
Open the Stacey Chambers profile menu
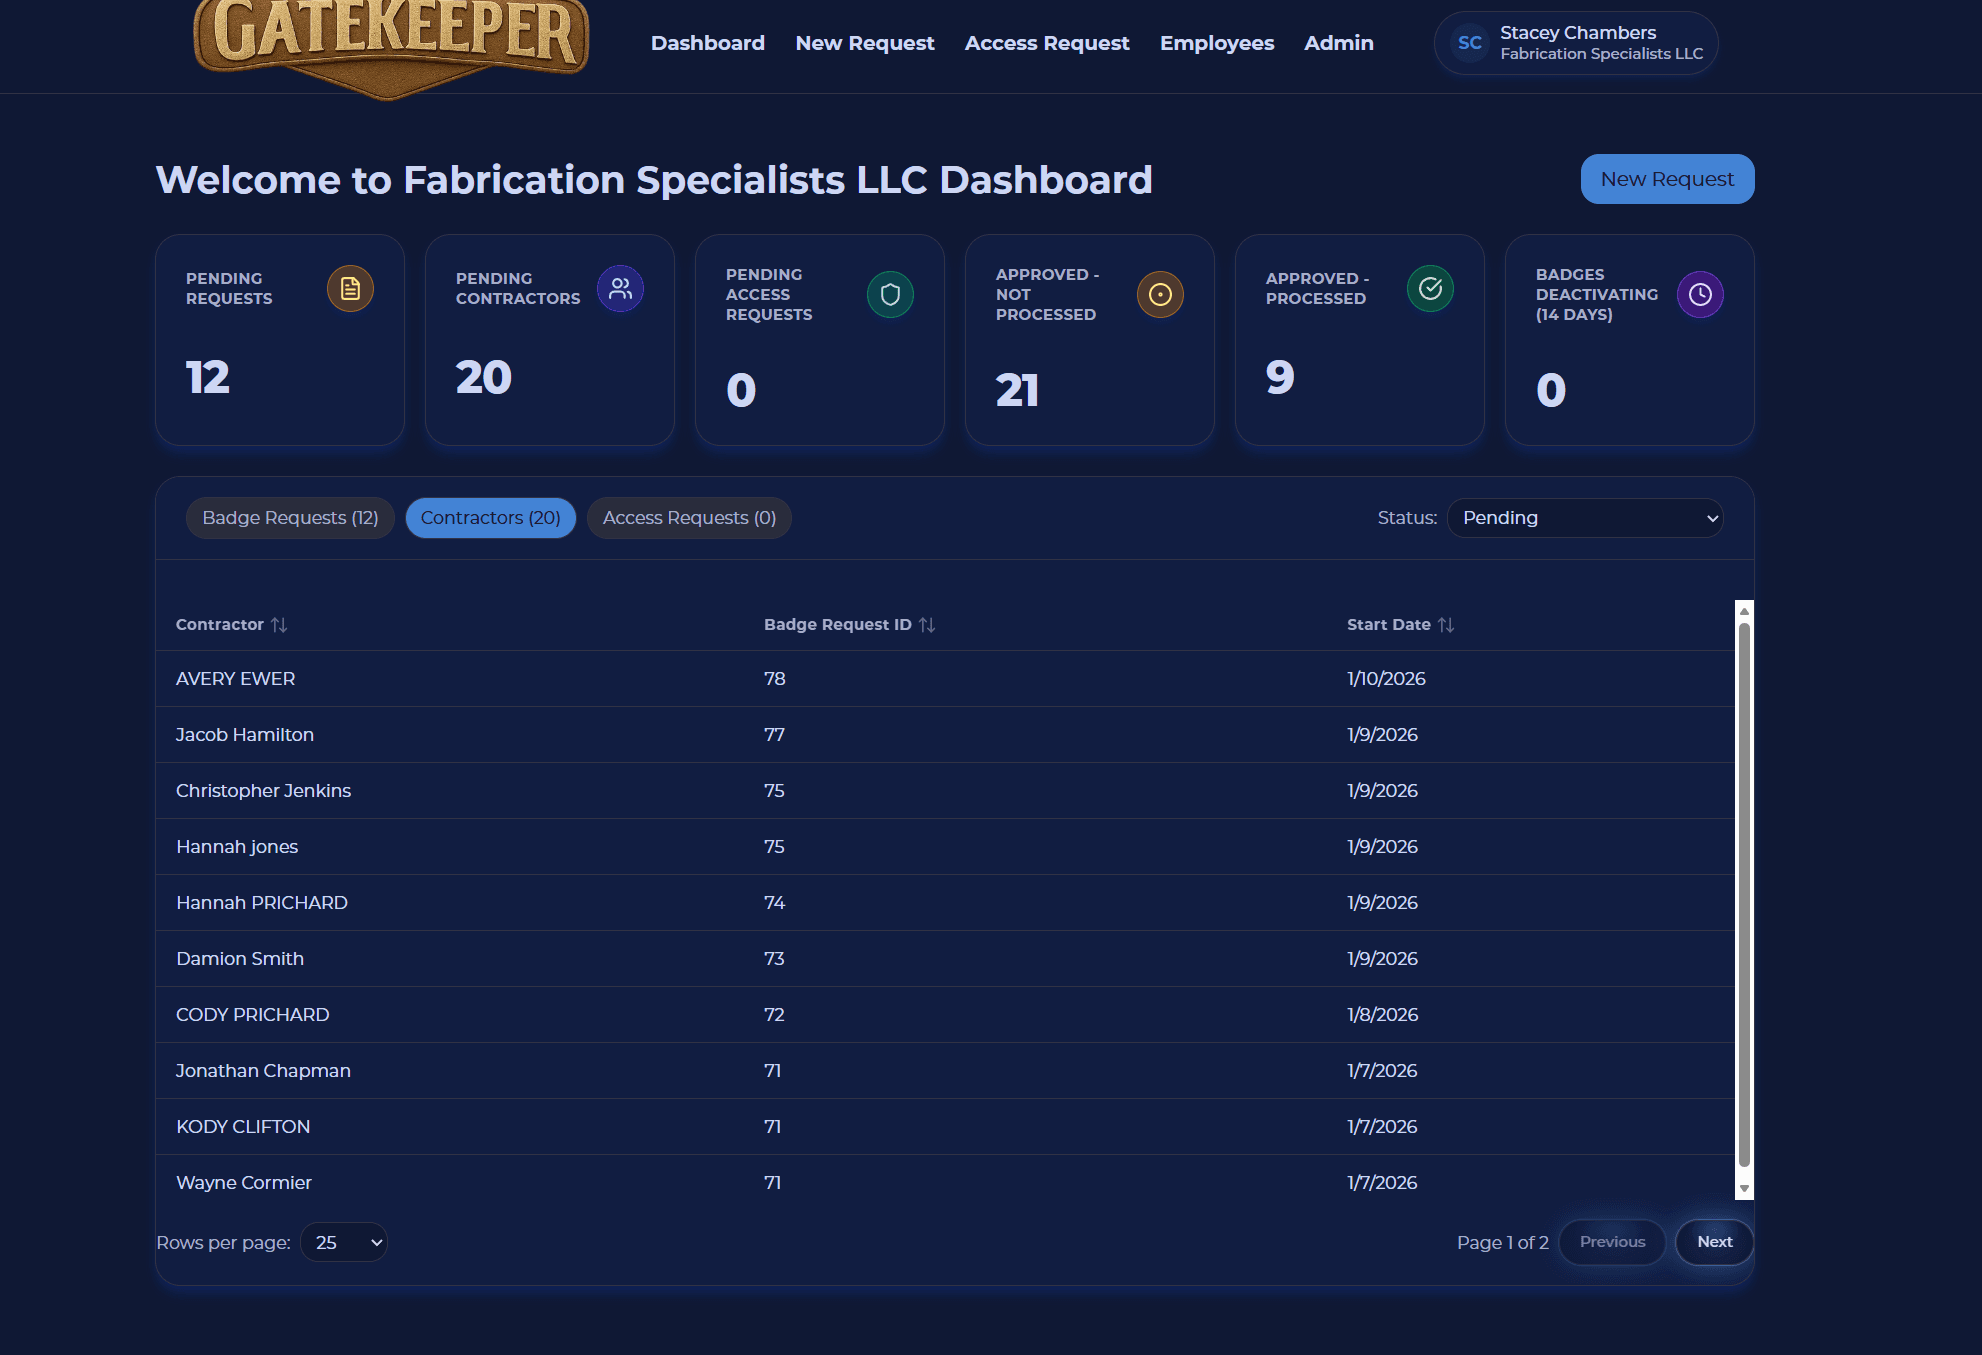(x=1576, y=43)
